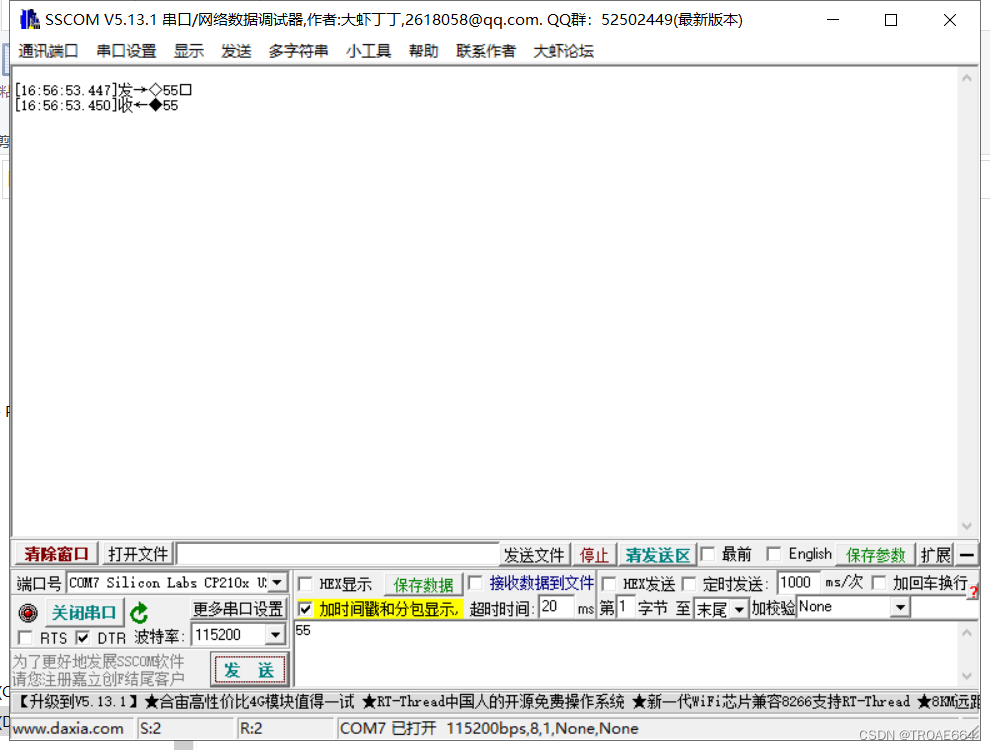This screenshot has width=990, height=750.
Task: Click the 16:56:53.450 received log line
Action: 97,105
